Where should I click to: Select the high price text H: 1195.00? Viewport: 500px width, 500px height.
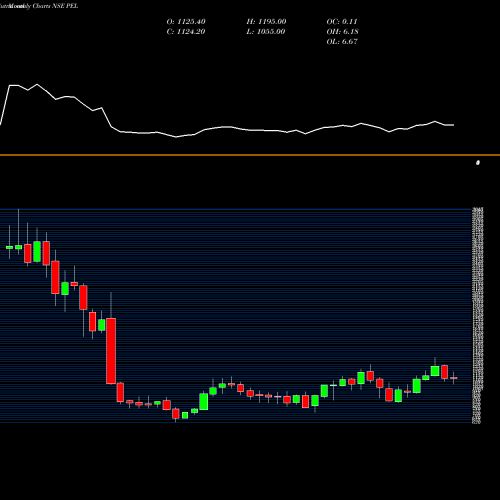coord(266,22)
